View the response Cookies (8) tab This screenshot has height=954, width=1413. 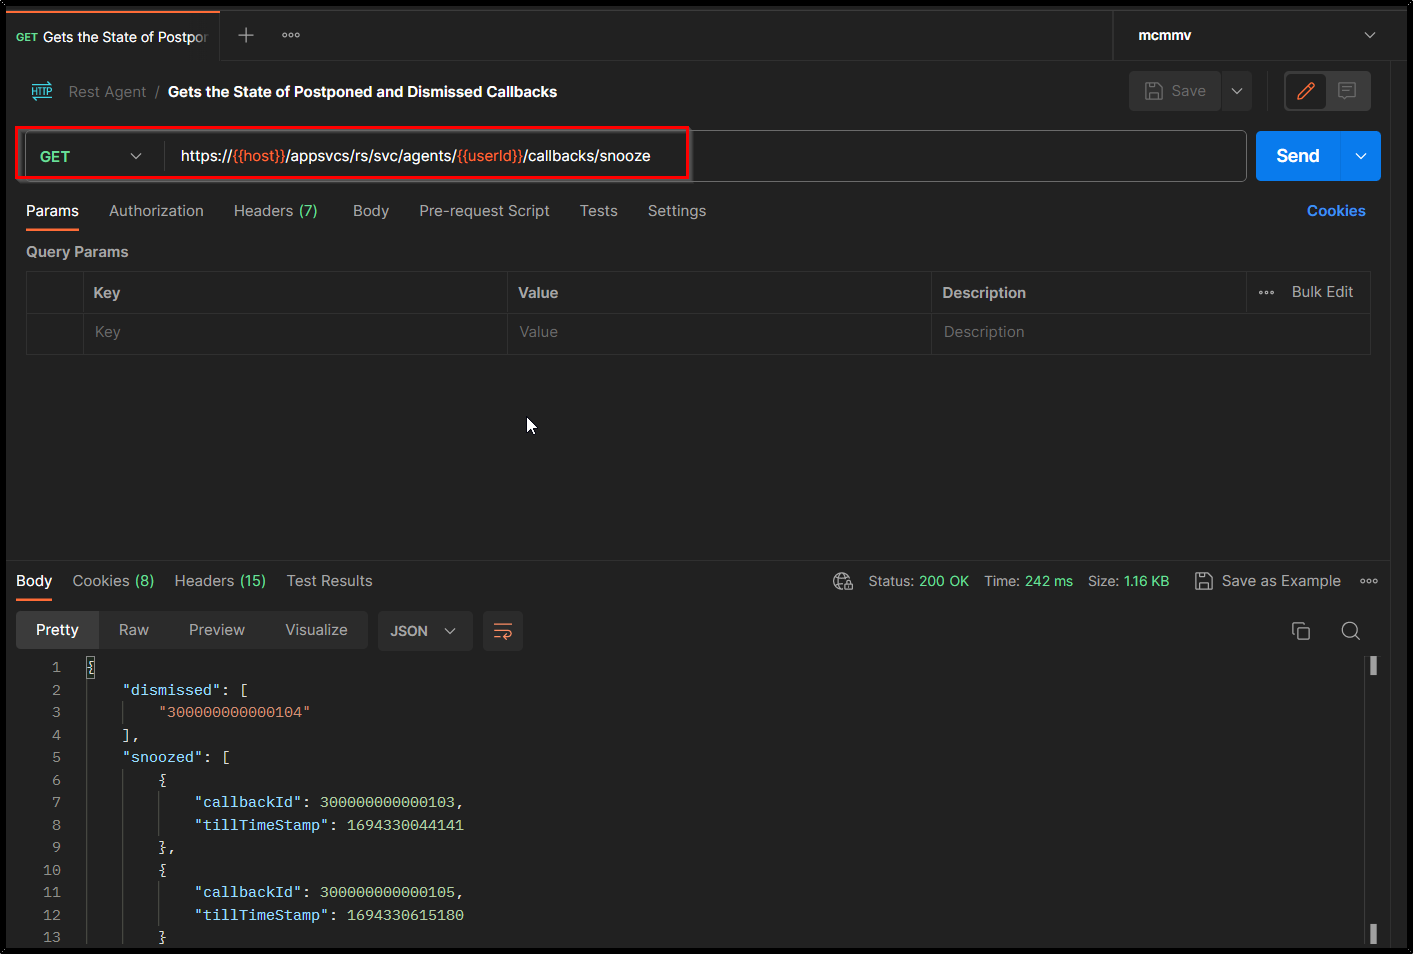pos(113,581)
